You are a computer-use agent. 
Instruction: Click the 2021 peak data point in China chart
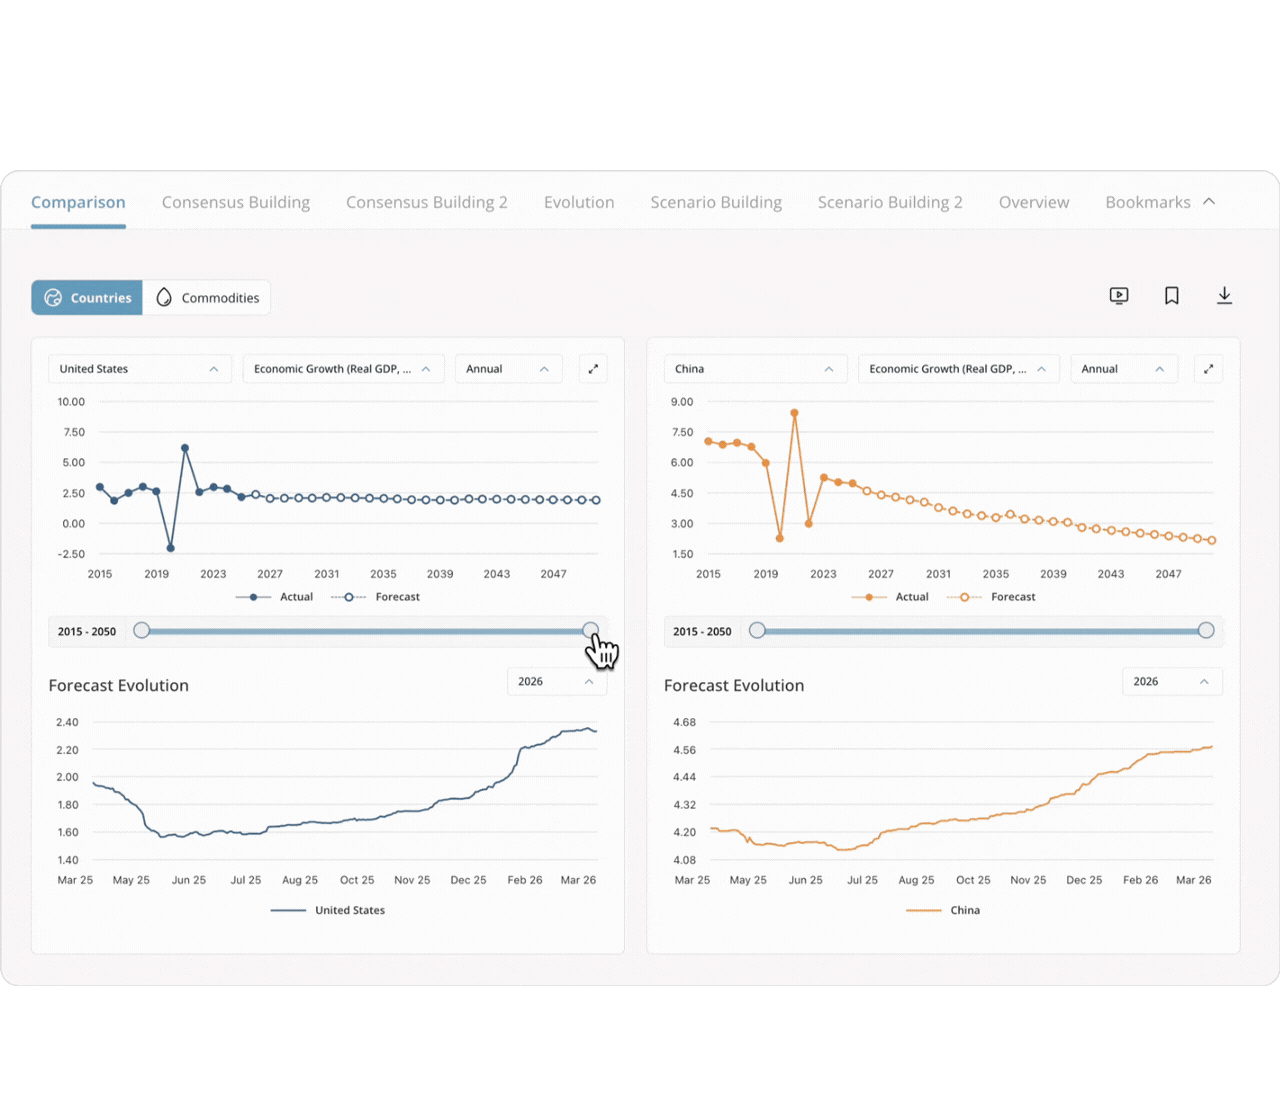(x=795, y=413)
